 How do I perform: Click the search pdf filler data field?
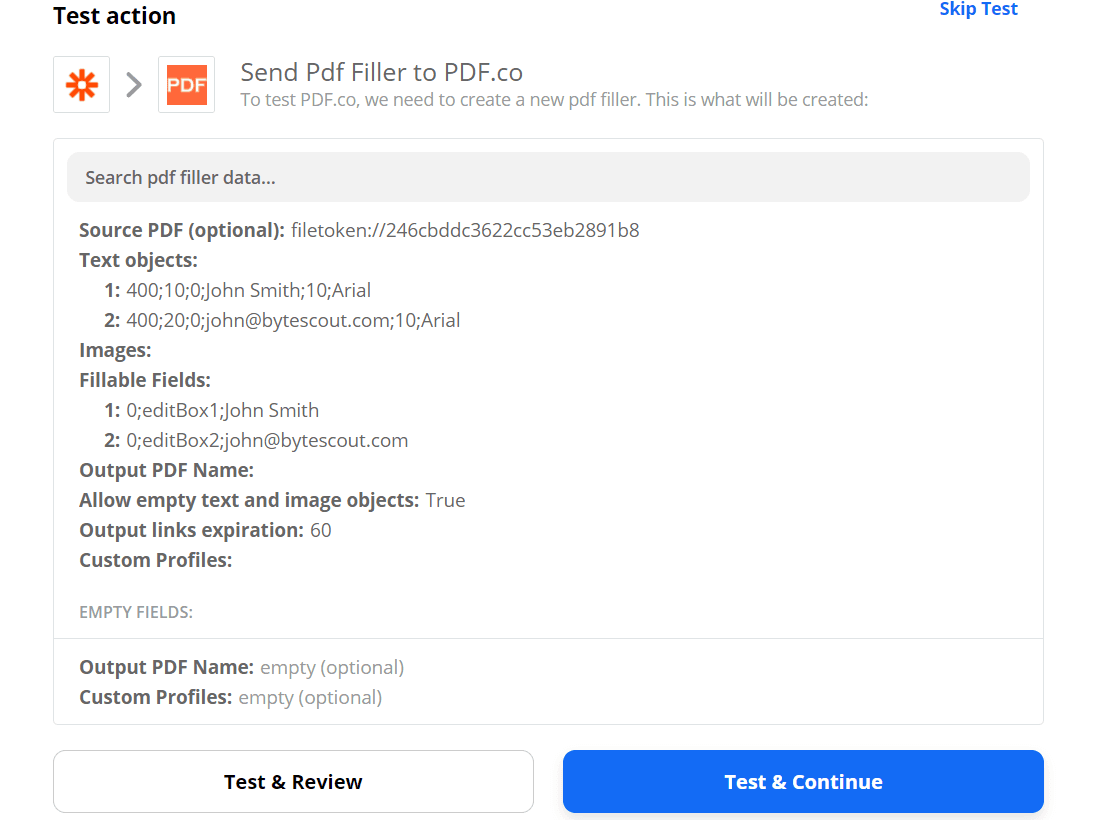[548, 176]
